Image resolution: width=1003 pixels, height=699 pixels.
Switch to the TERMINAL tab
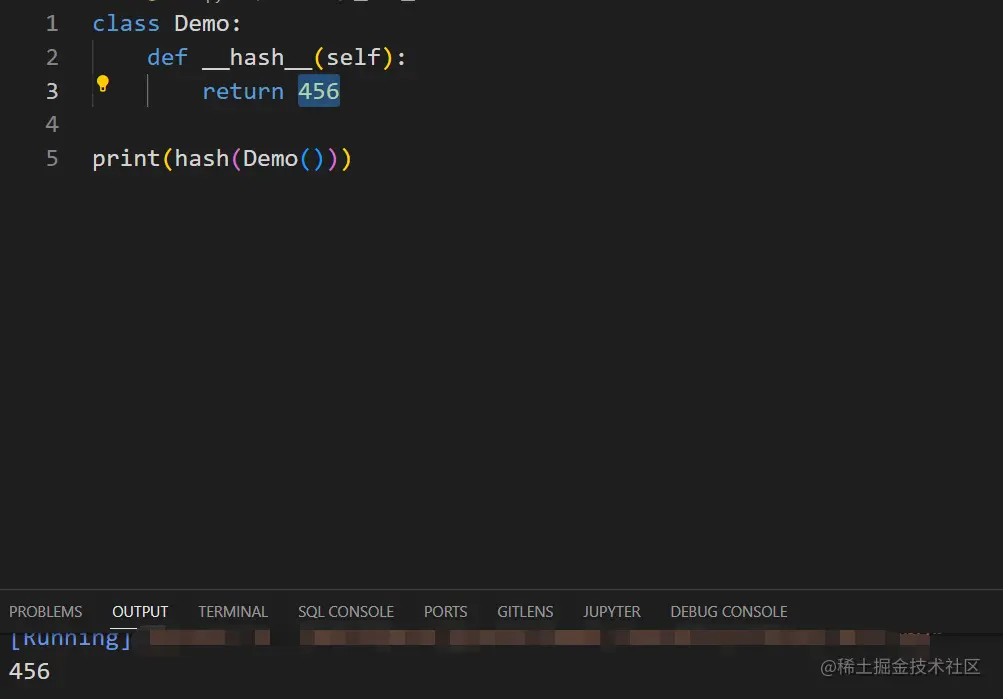click(x=233, y=612)
